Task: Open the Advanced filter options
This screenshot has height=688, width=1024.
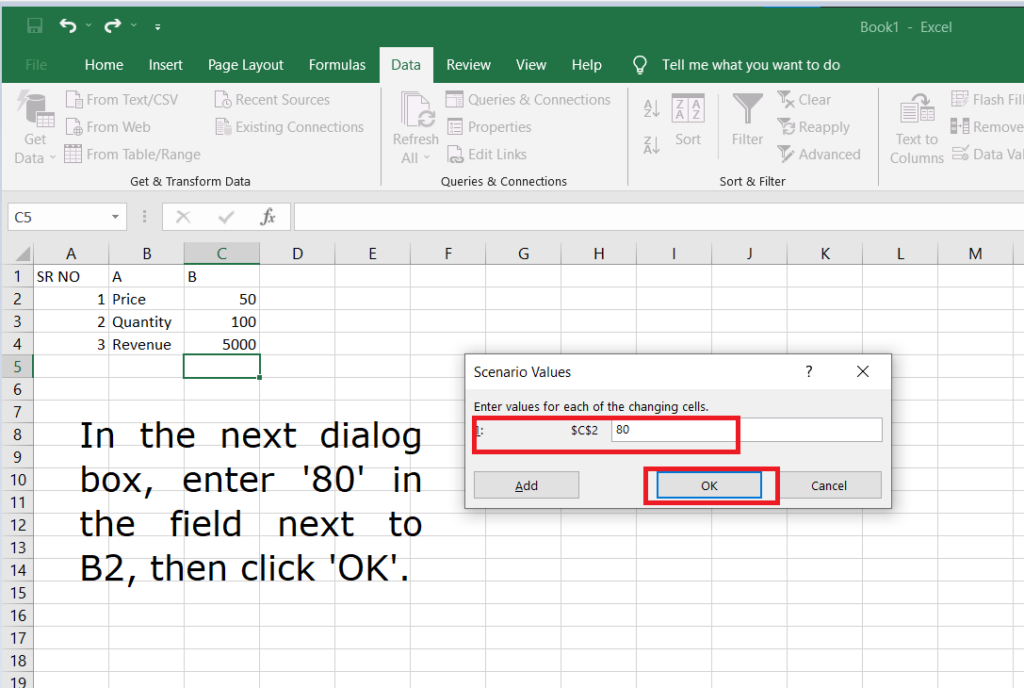Action: click(x=820, y=154)
